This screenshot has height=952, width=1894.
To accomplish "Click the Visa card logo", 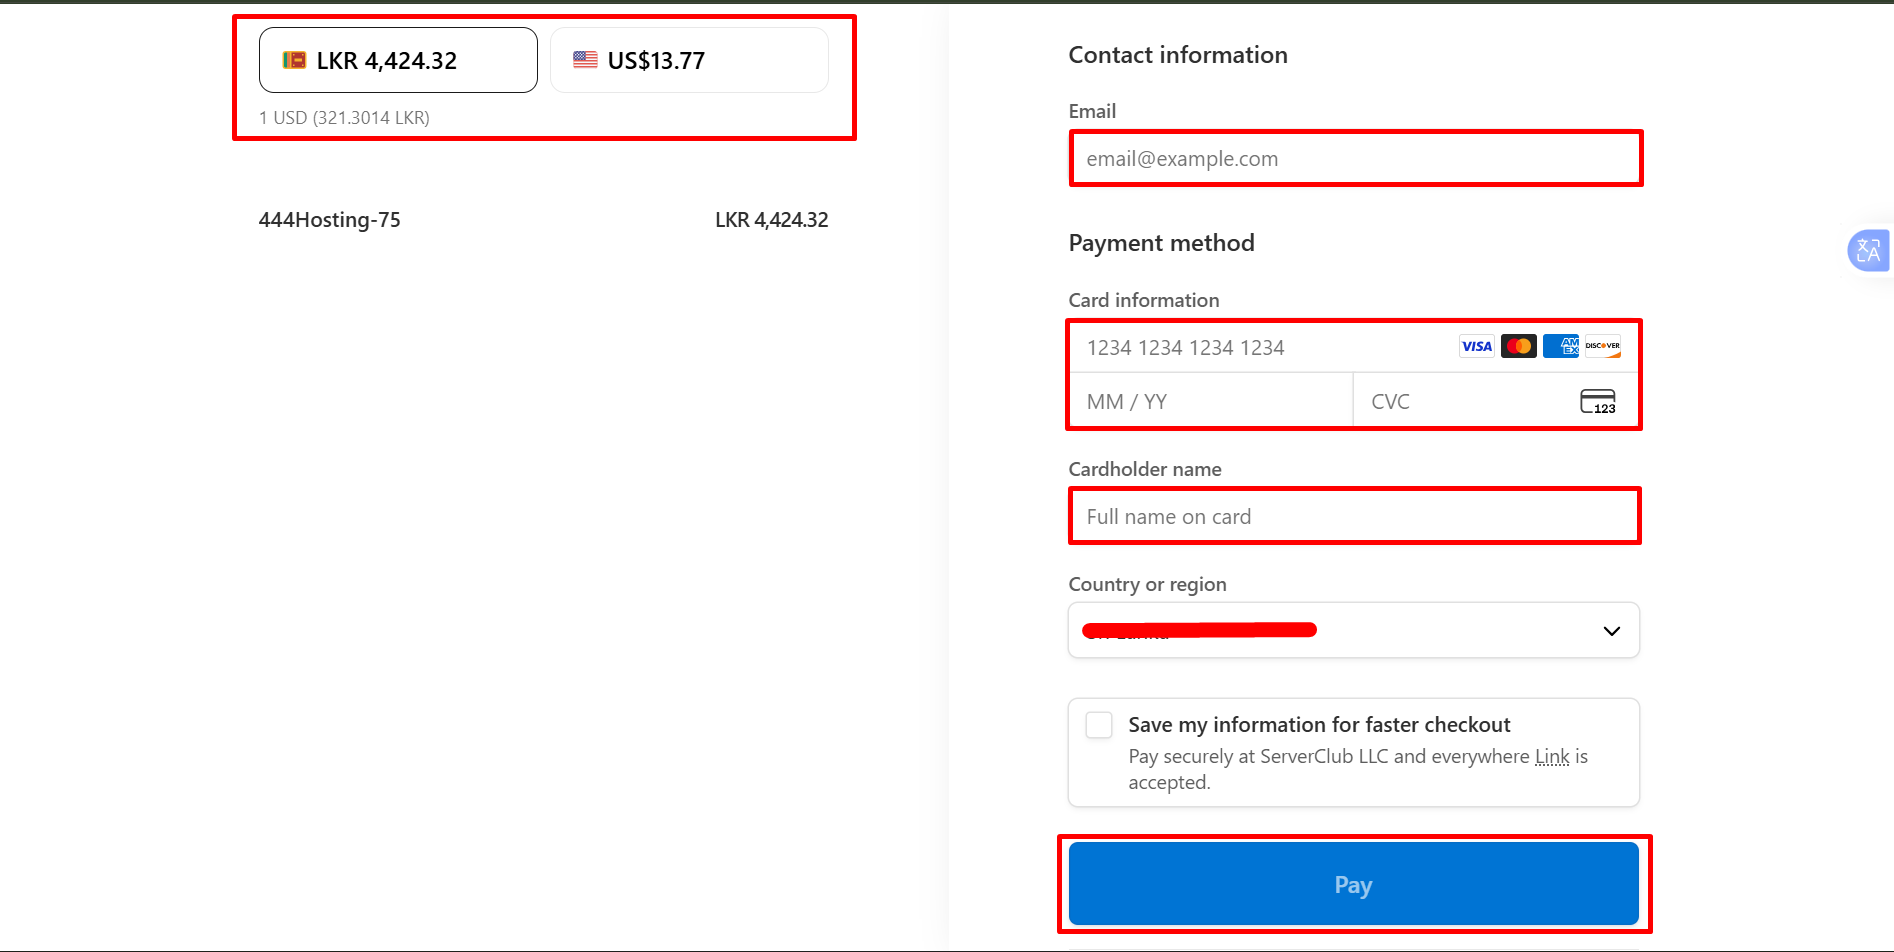I will [1476, 347].
